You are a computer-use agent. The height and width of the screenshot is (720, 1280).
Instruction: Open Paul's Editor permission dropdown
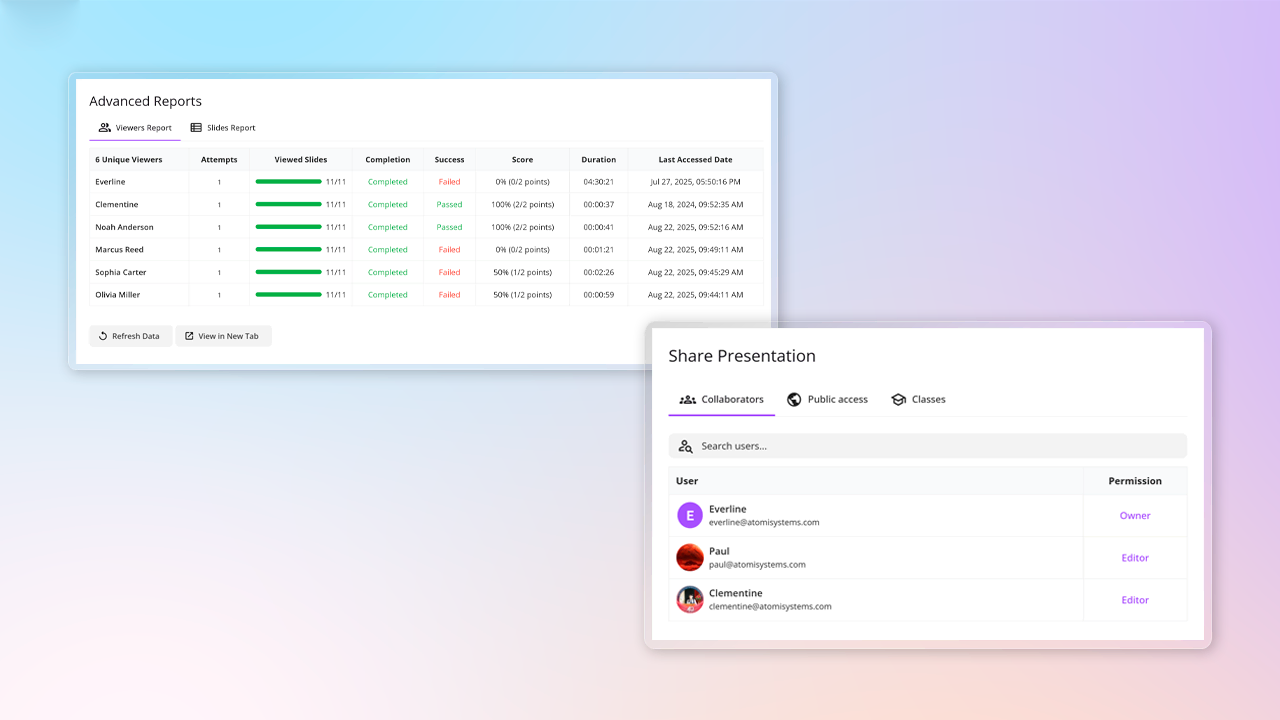coord(1134,558)
